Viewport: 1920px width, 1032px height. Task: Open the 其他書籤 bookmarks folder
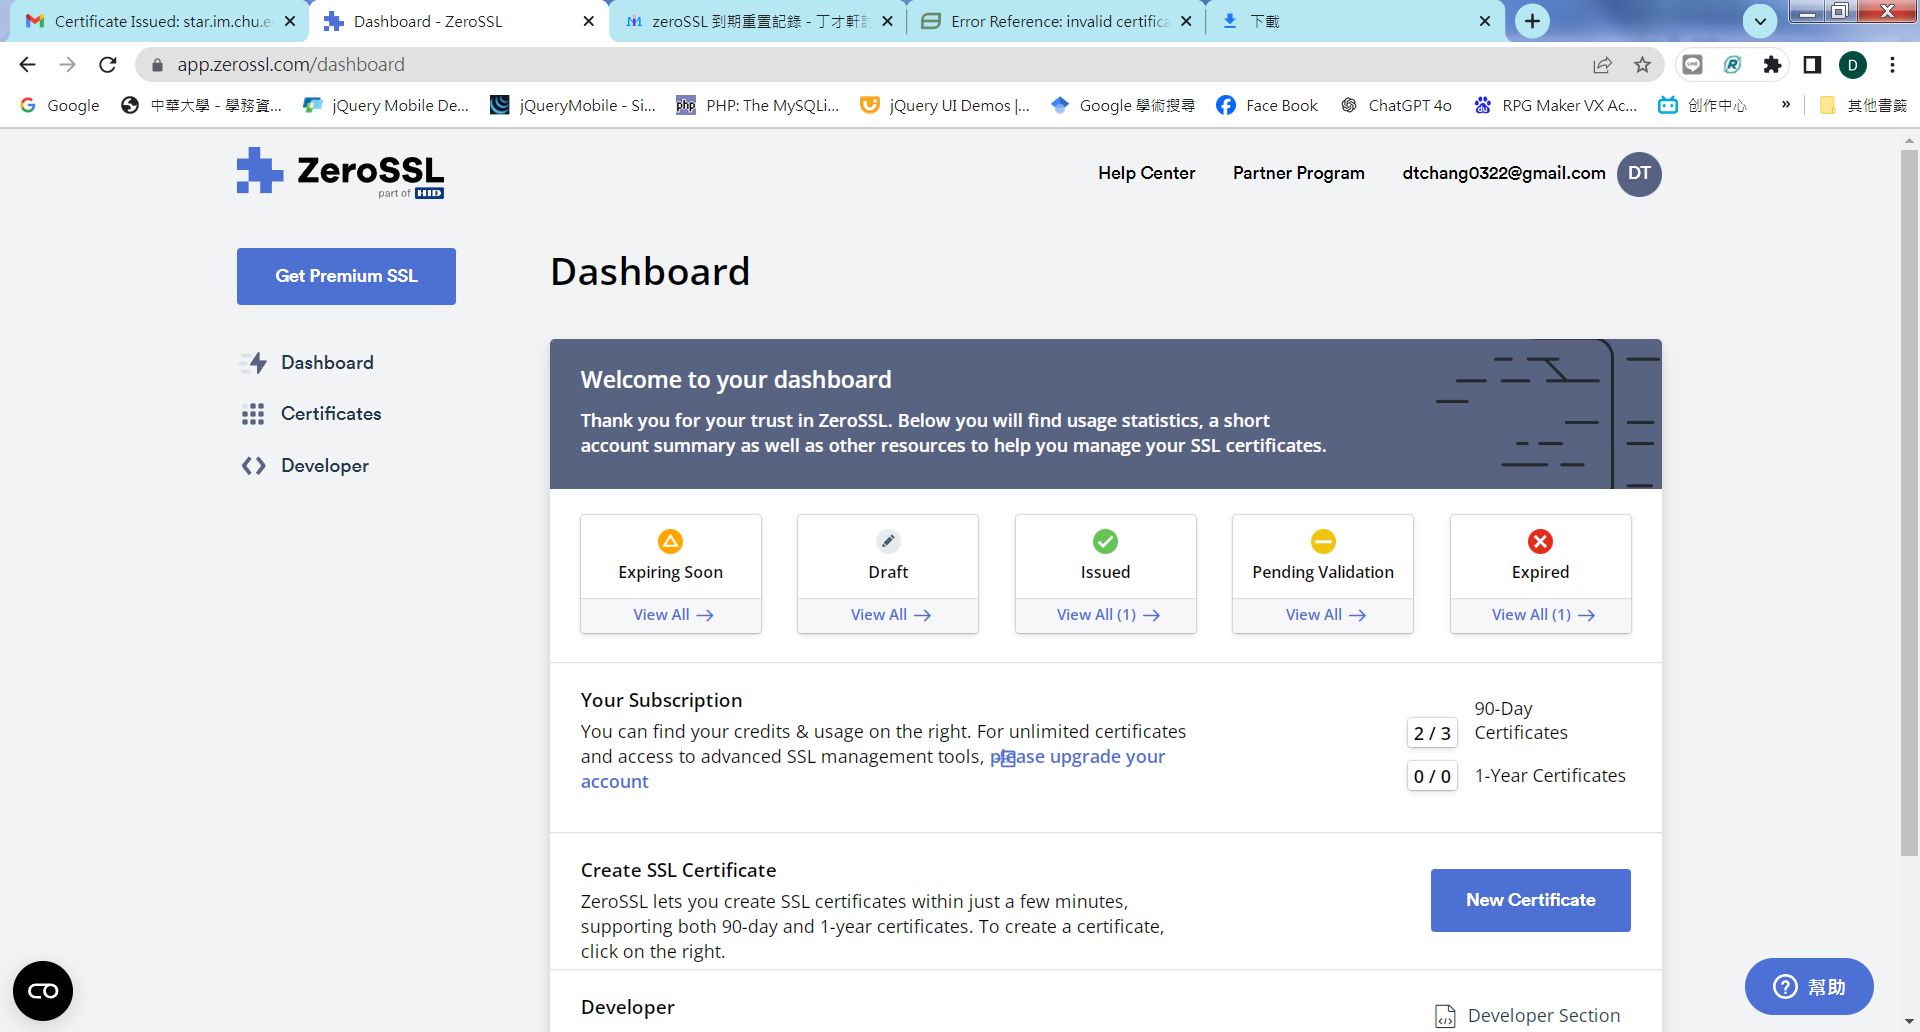coord(1863,105)
